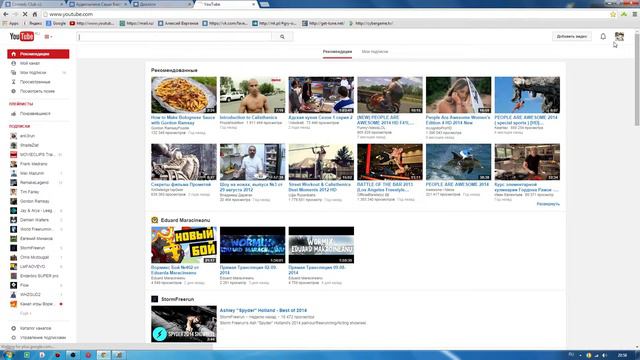Open the Адская кухня Сезон 1 thumbnail

click(x=321, y=95)
